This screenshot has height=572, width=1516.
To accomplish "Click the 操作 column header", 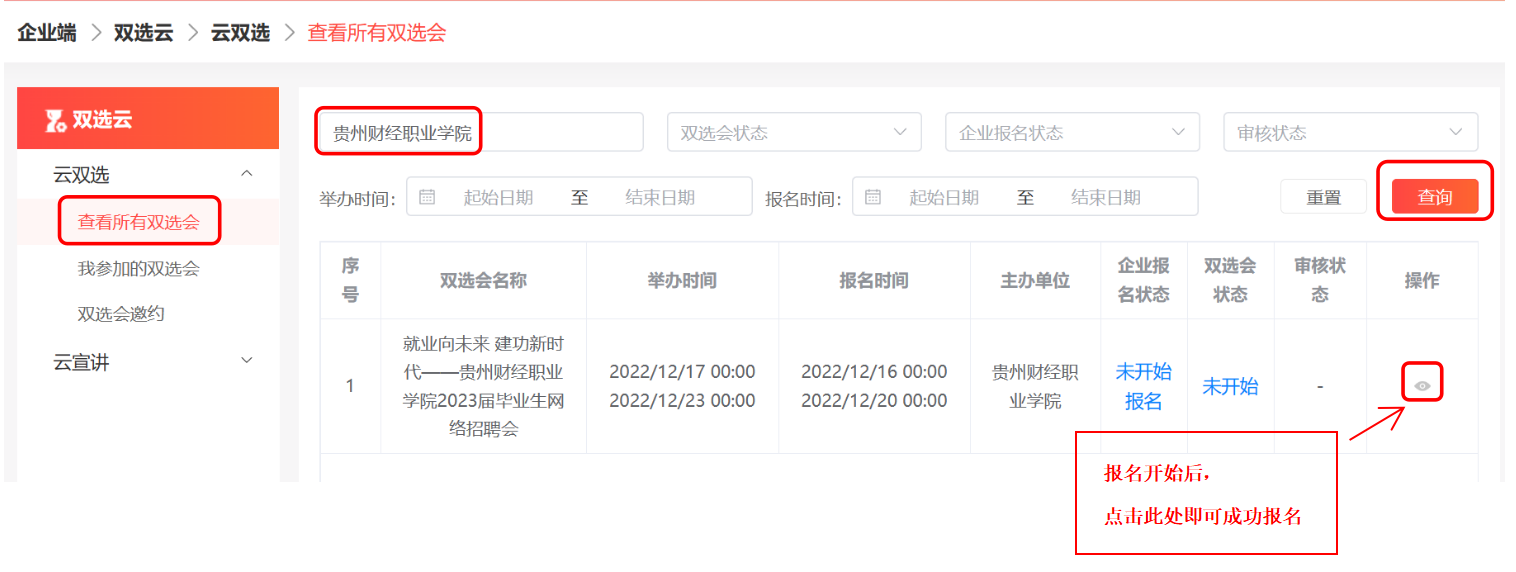I will (1421, 280).
